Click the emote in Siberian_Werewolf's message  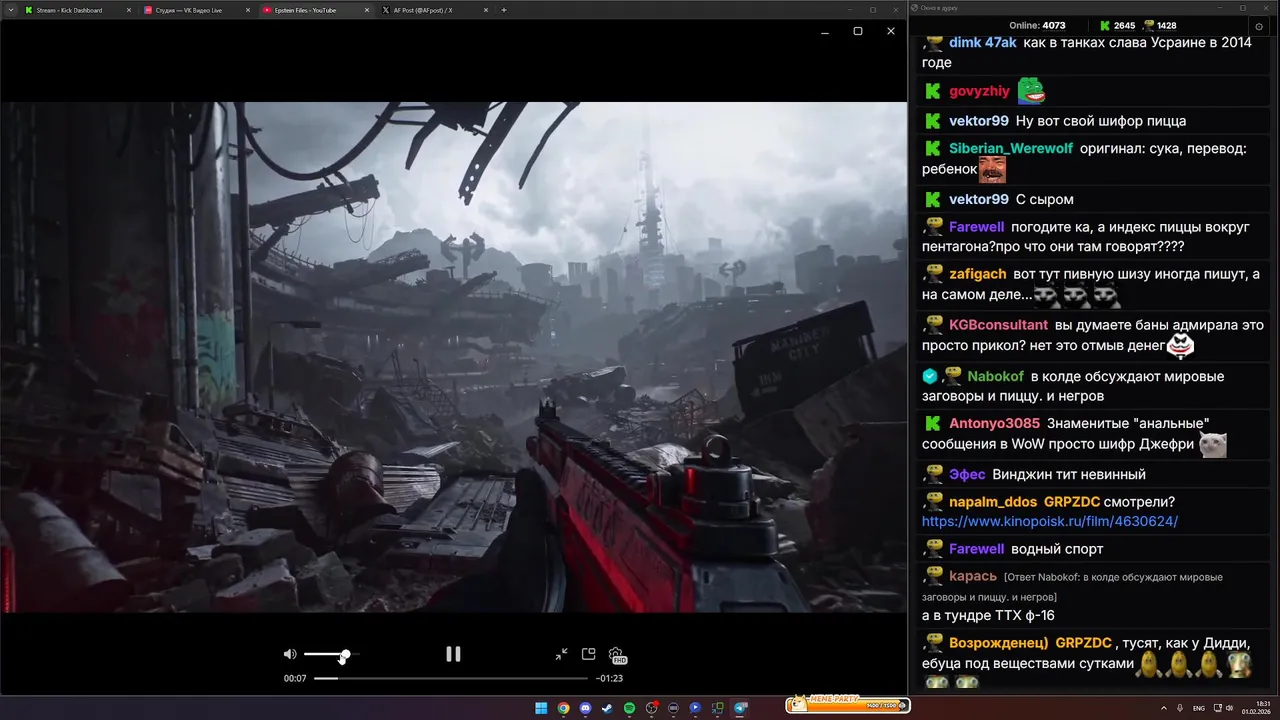pos(992,170)
